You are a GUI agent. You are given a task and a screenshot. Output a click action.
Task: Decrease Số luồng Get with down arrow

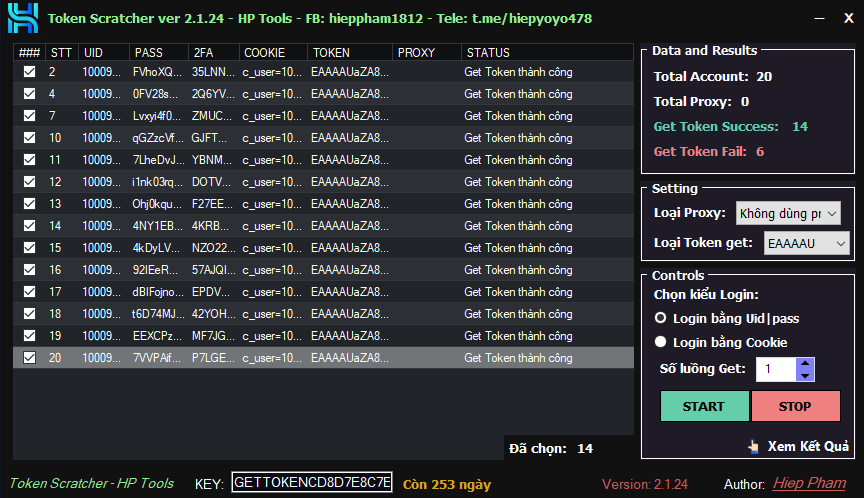click(805, 375)
